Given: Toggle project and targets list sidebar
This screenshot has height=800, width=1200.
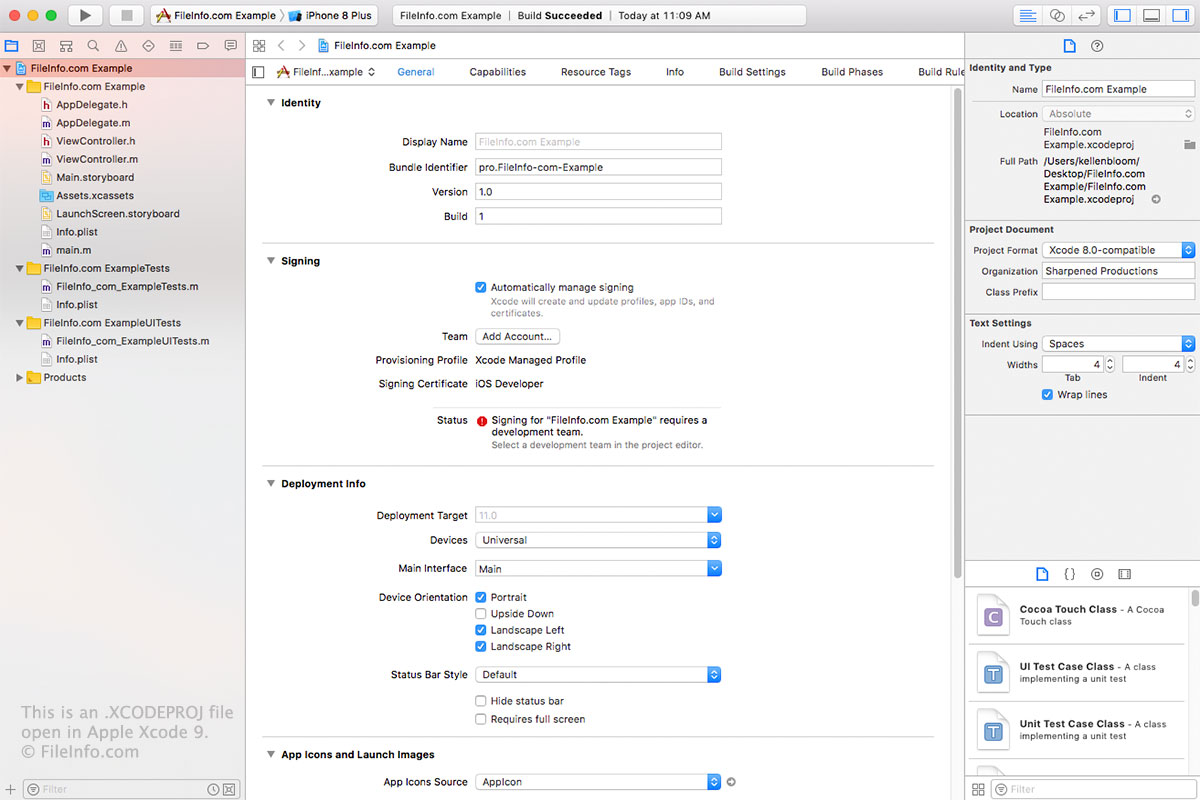Looking at the screenshot, I should (x=259, y=72).
